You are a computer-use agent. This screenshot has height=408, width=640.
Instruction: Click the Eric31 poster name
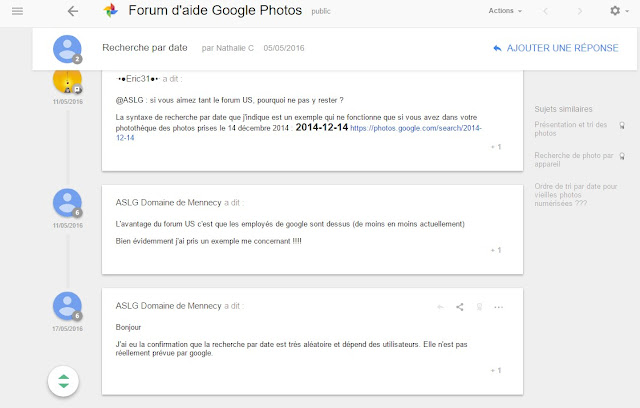click(138, 79)
